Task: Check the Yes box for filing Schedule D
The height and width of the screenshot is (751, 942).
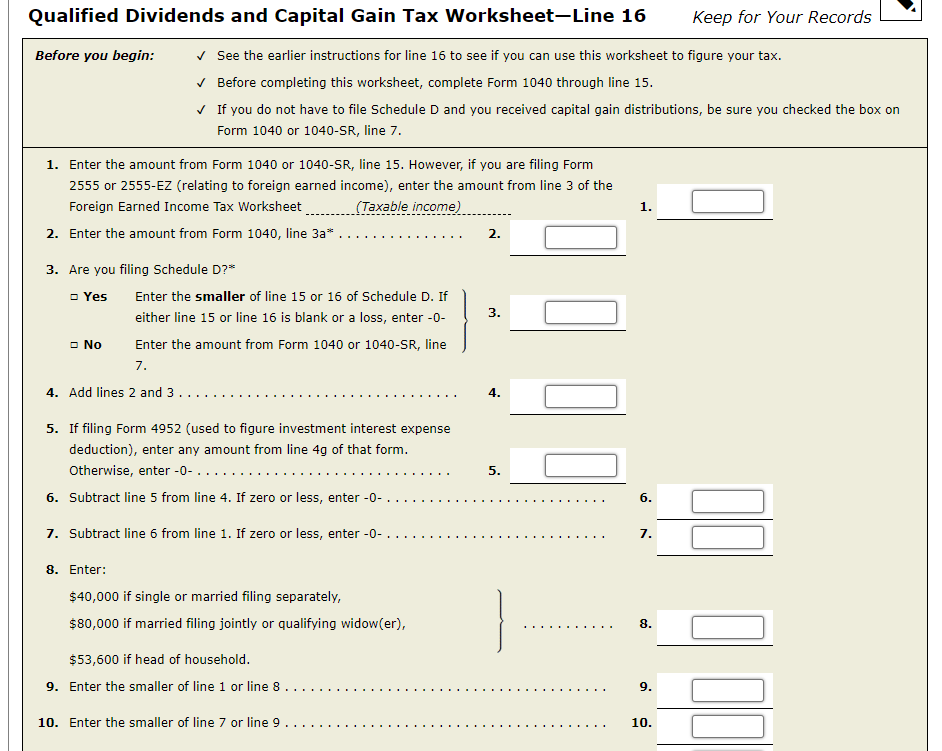Action: (x=74, y=297)
